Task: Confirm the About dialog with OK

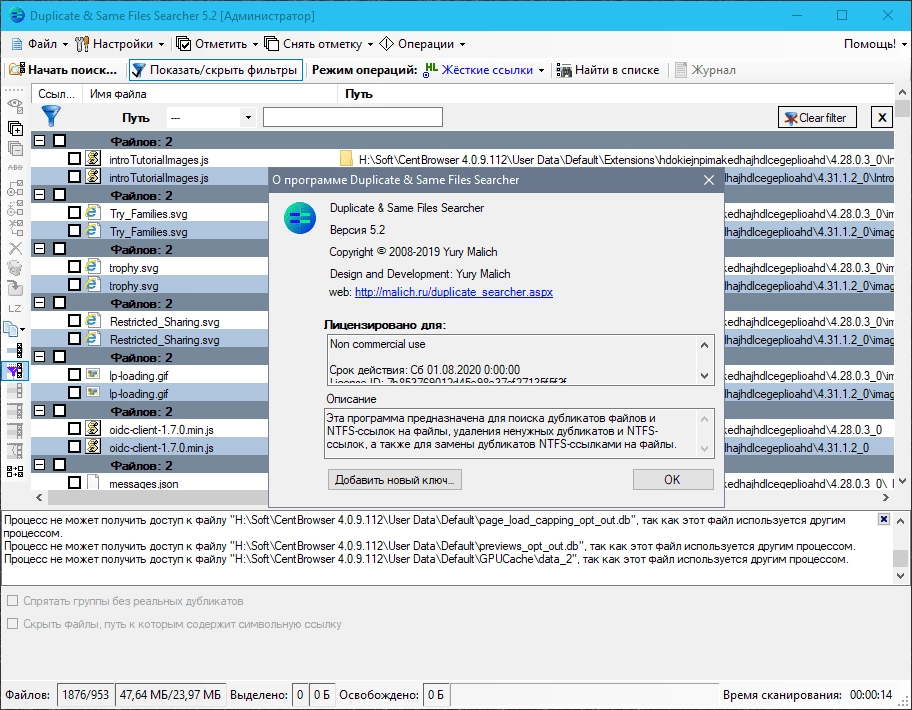Action: pyautogui.click(x=672, y=480)
